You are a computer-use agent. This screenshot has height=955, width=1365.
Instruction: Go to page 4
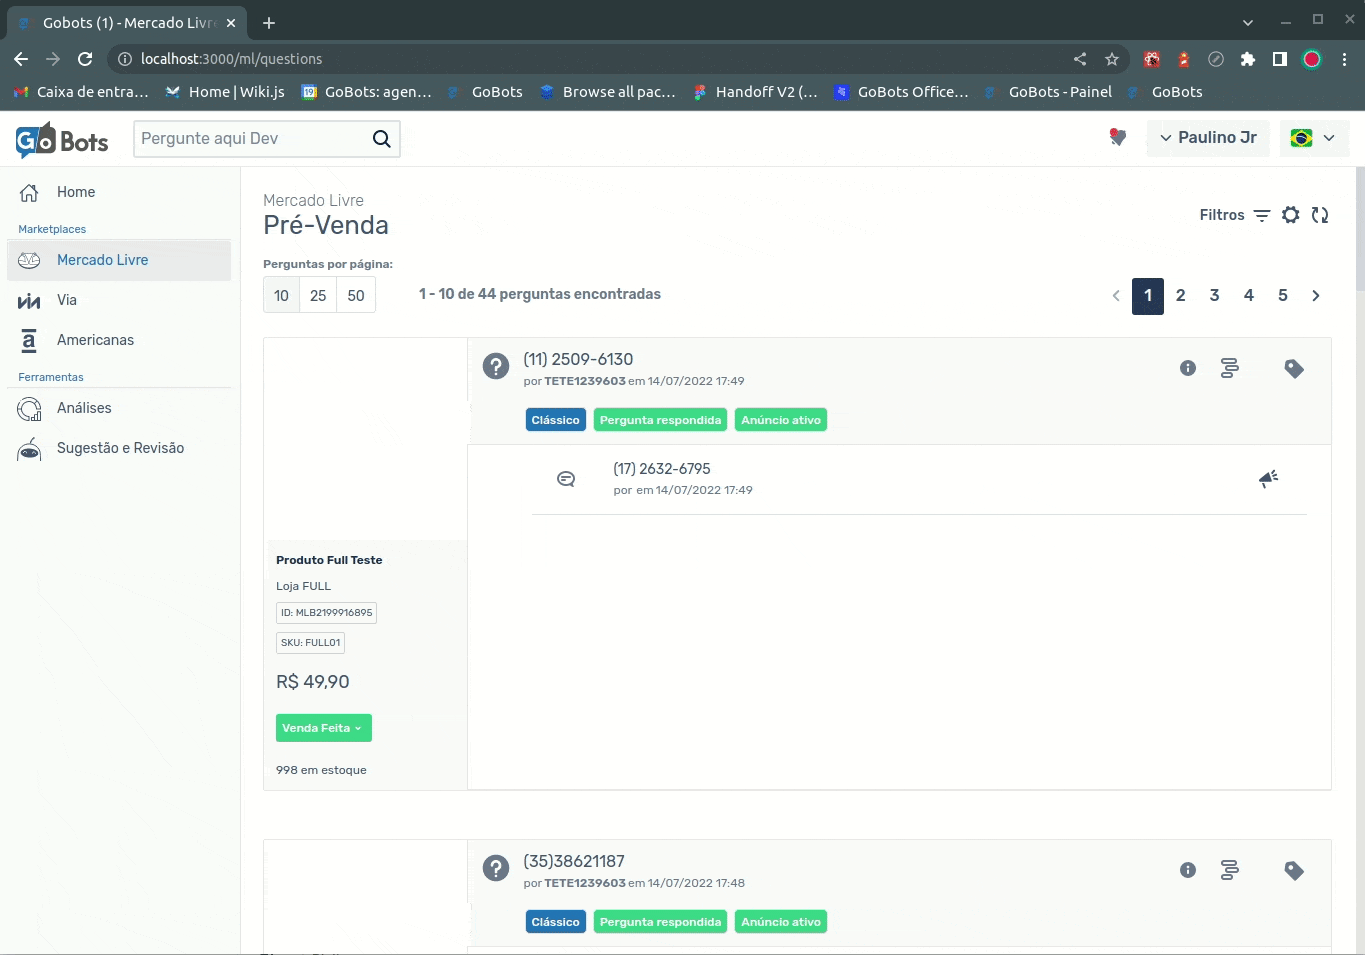point(1249,295)
